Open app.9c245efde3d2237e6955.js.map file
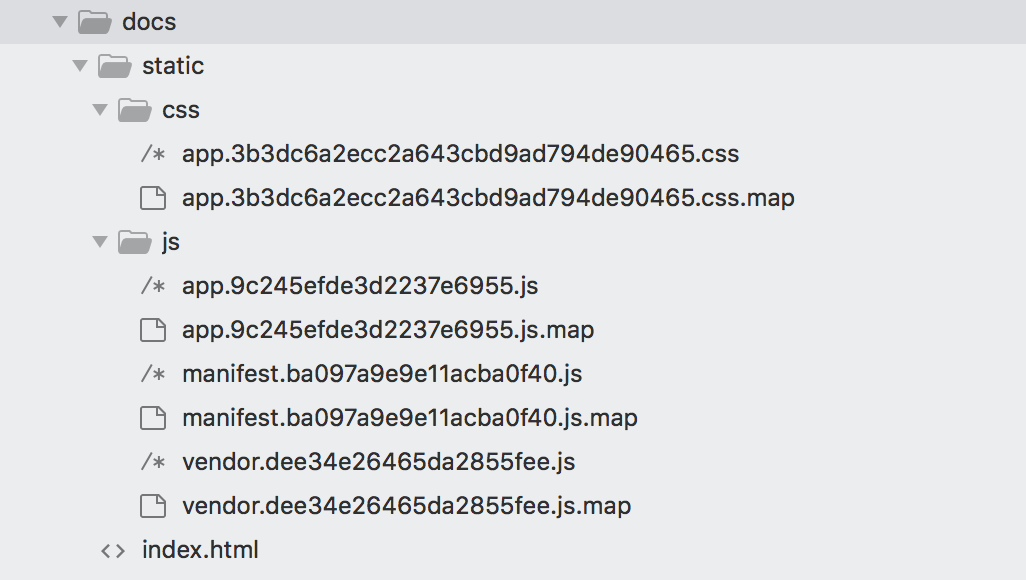 coord(388,330)
